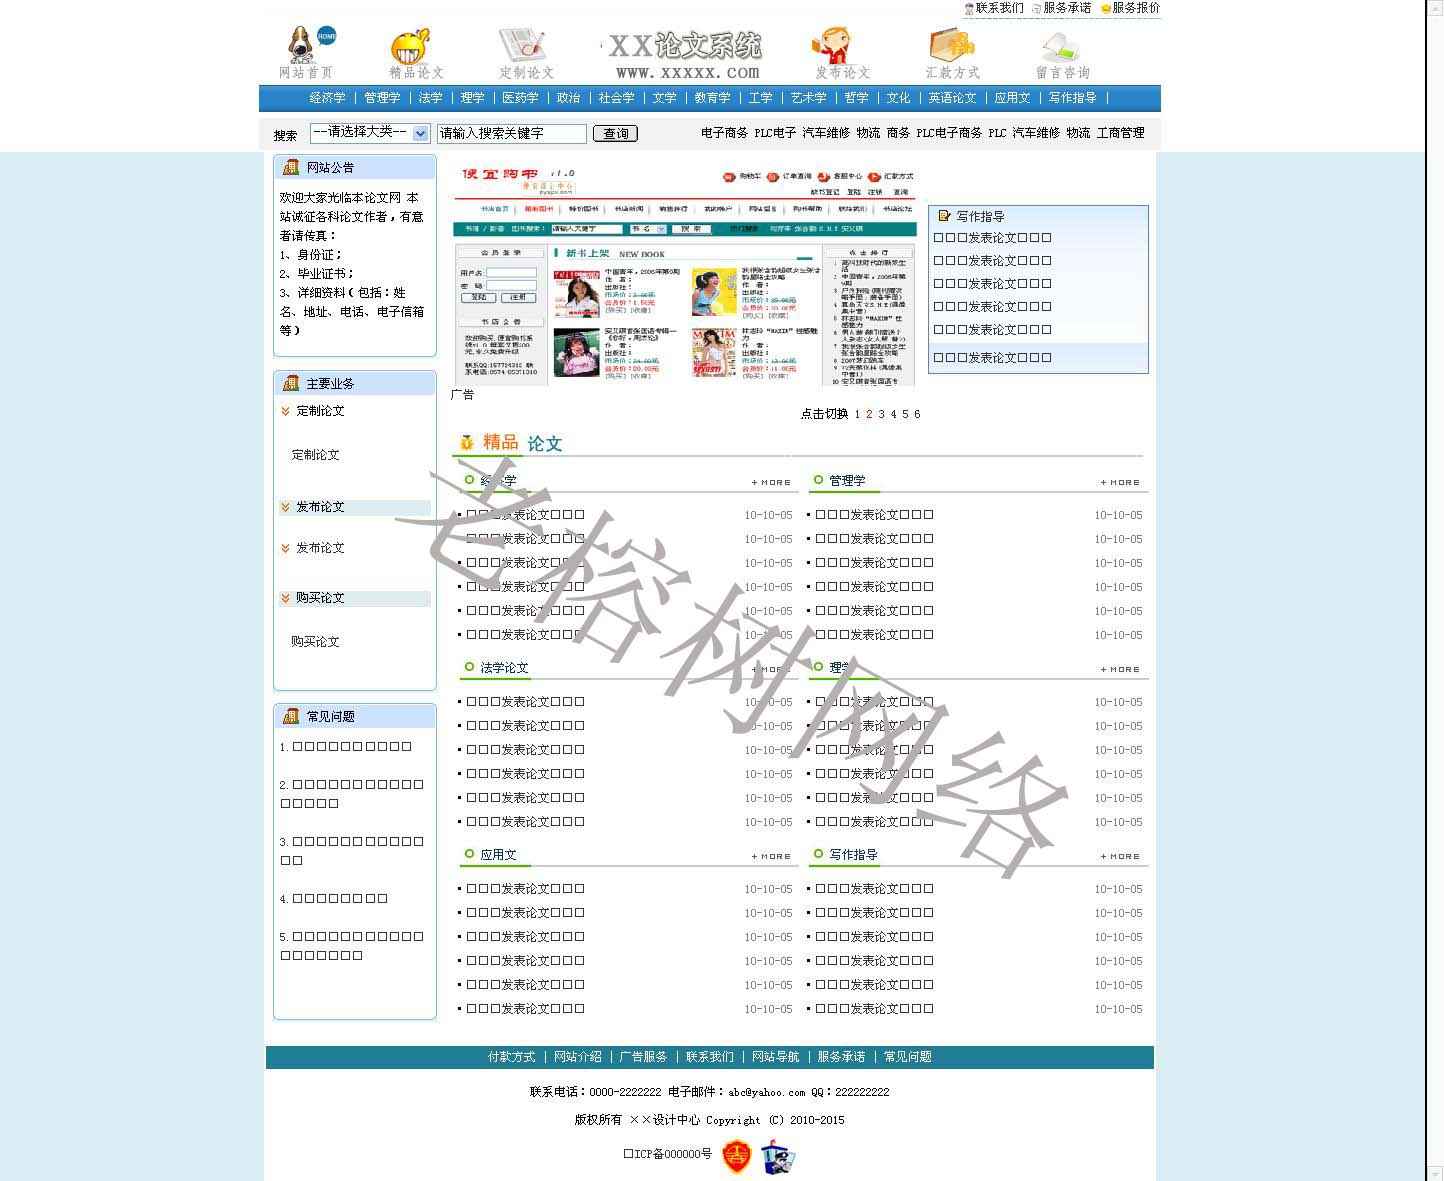Viewport: 1444px width, 1181px height.
Task: Click the browser vertical scrollbar down arrow
Action: tap(1435, 1173)
